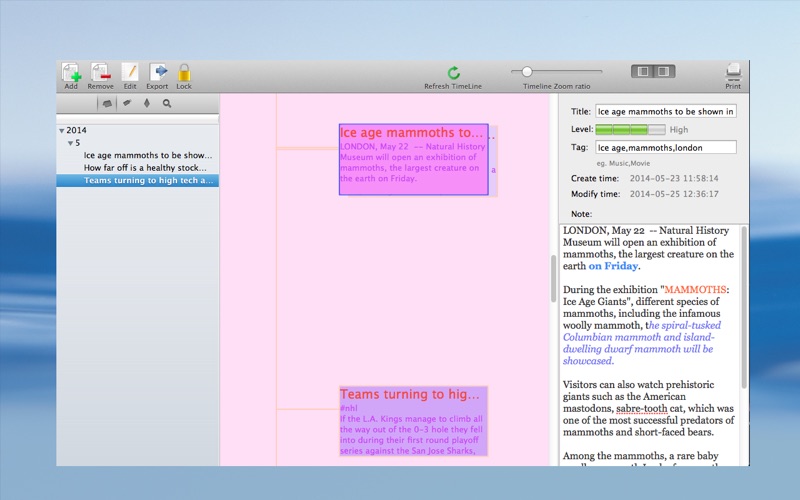The image size is (800, 500).
Task: Collapse the month 5 group
Action: click(70, 143)
